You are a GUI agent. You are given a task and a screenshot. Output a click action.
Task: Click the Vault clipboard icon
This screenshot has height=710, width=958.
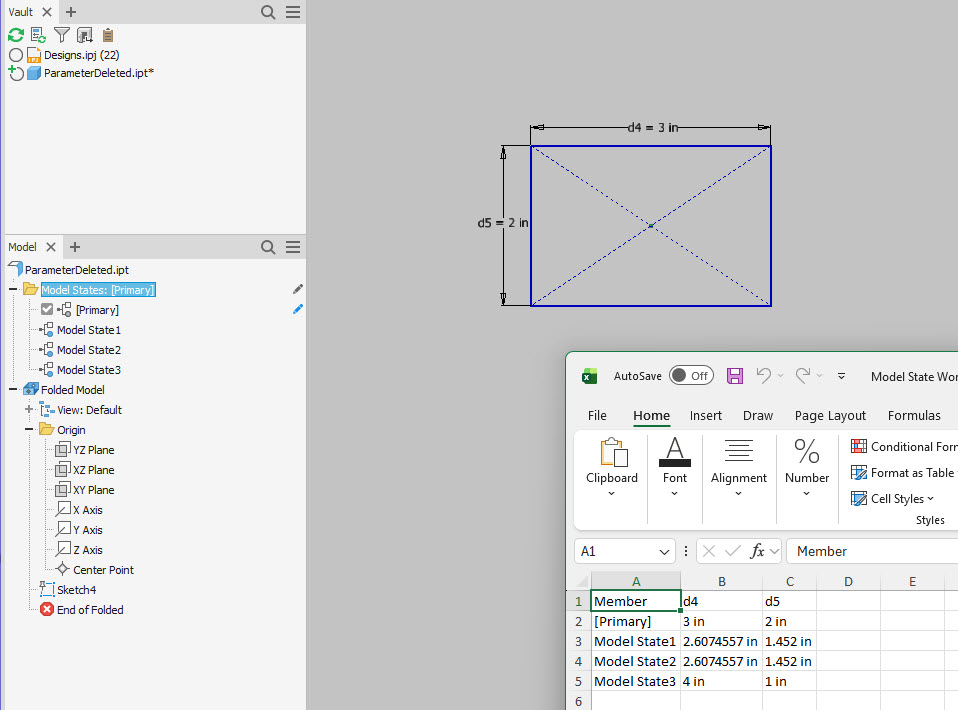click(x=108, y=35)
